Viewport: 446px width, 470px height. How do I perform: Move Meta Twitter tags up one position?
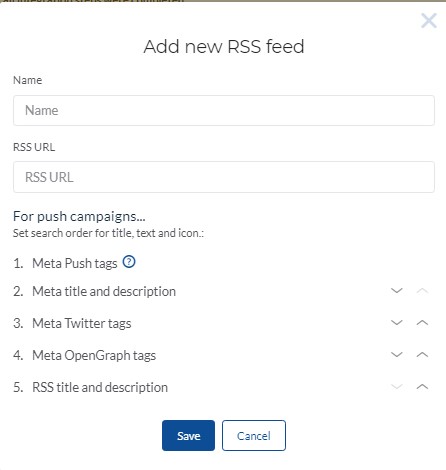(x=422, y=323)
